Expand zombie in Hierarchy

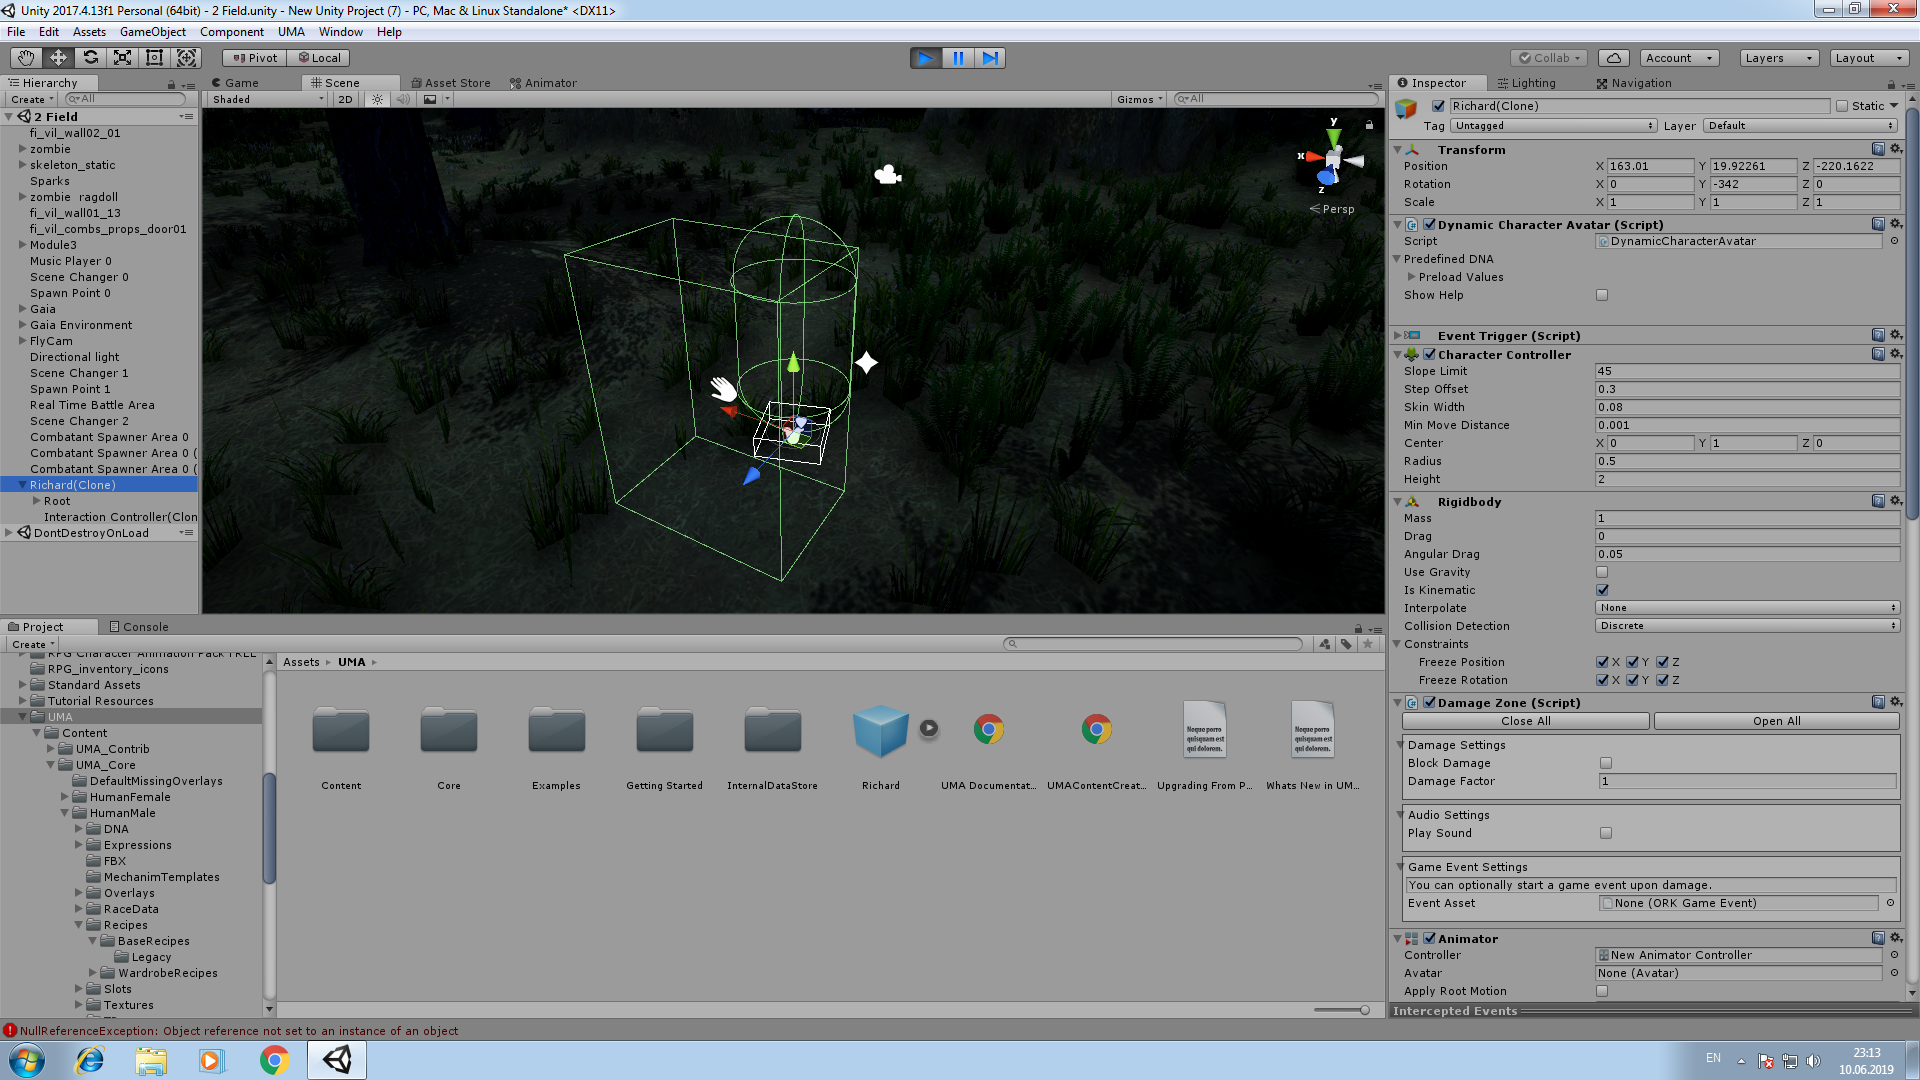(x=22, y=149)
